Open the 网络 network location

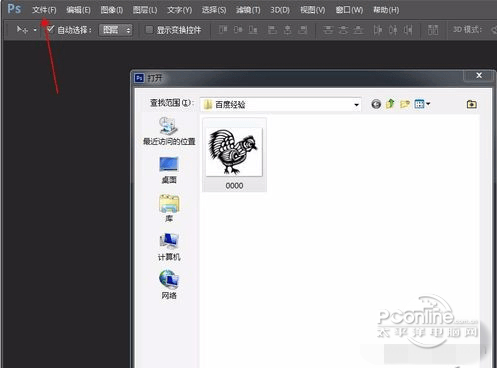[x=169, y=285]
